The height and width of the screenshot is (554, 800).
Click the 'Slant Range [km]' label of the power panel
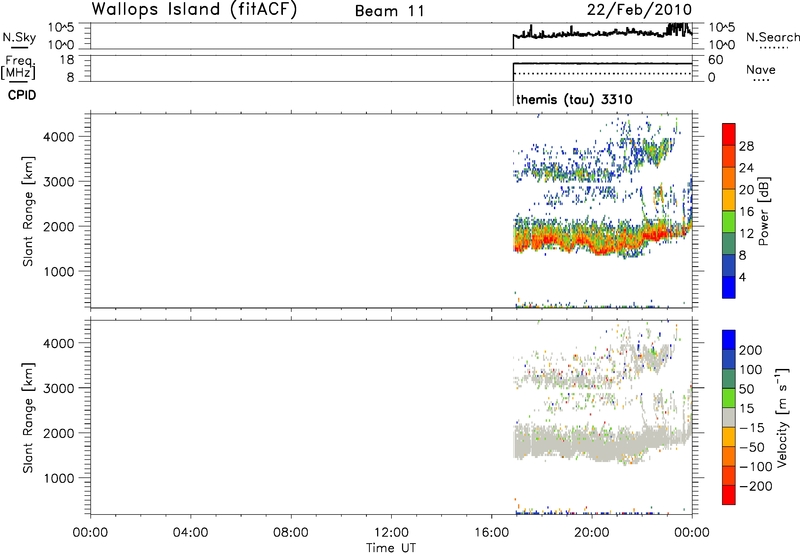pos(28,211)
